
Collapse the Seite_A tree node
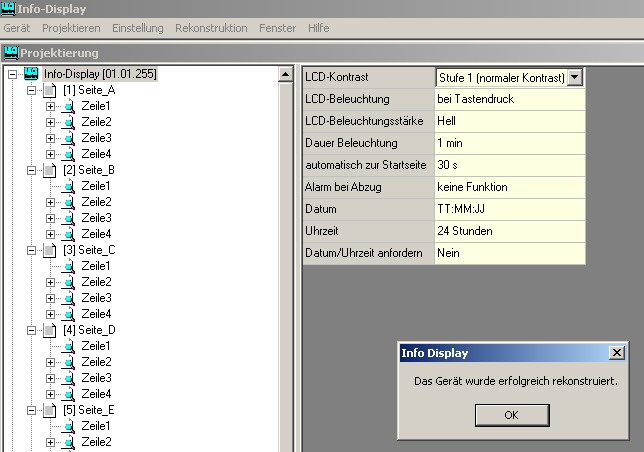tap(31, 90)
